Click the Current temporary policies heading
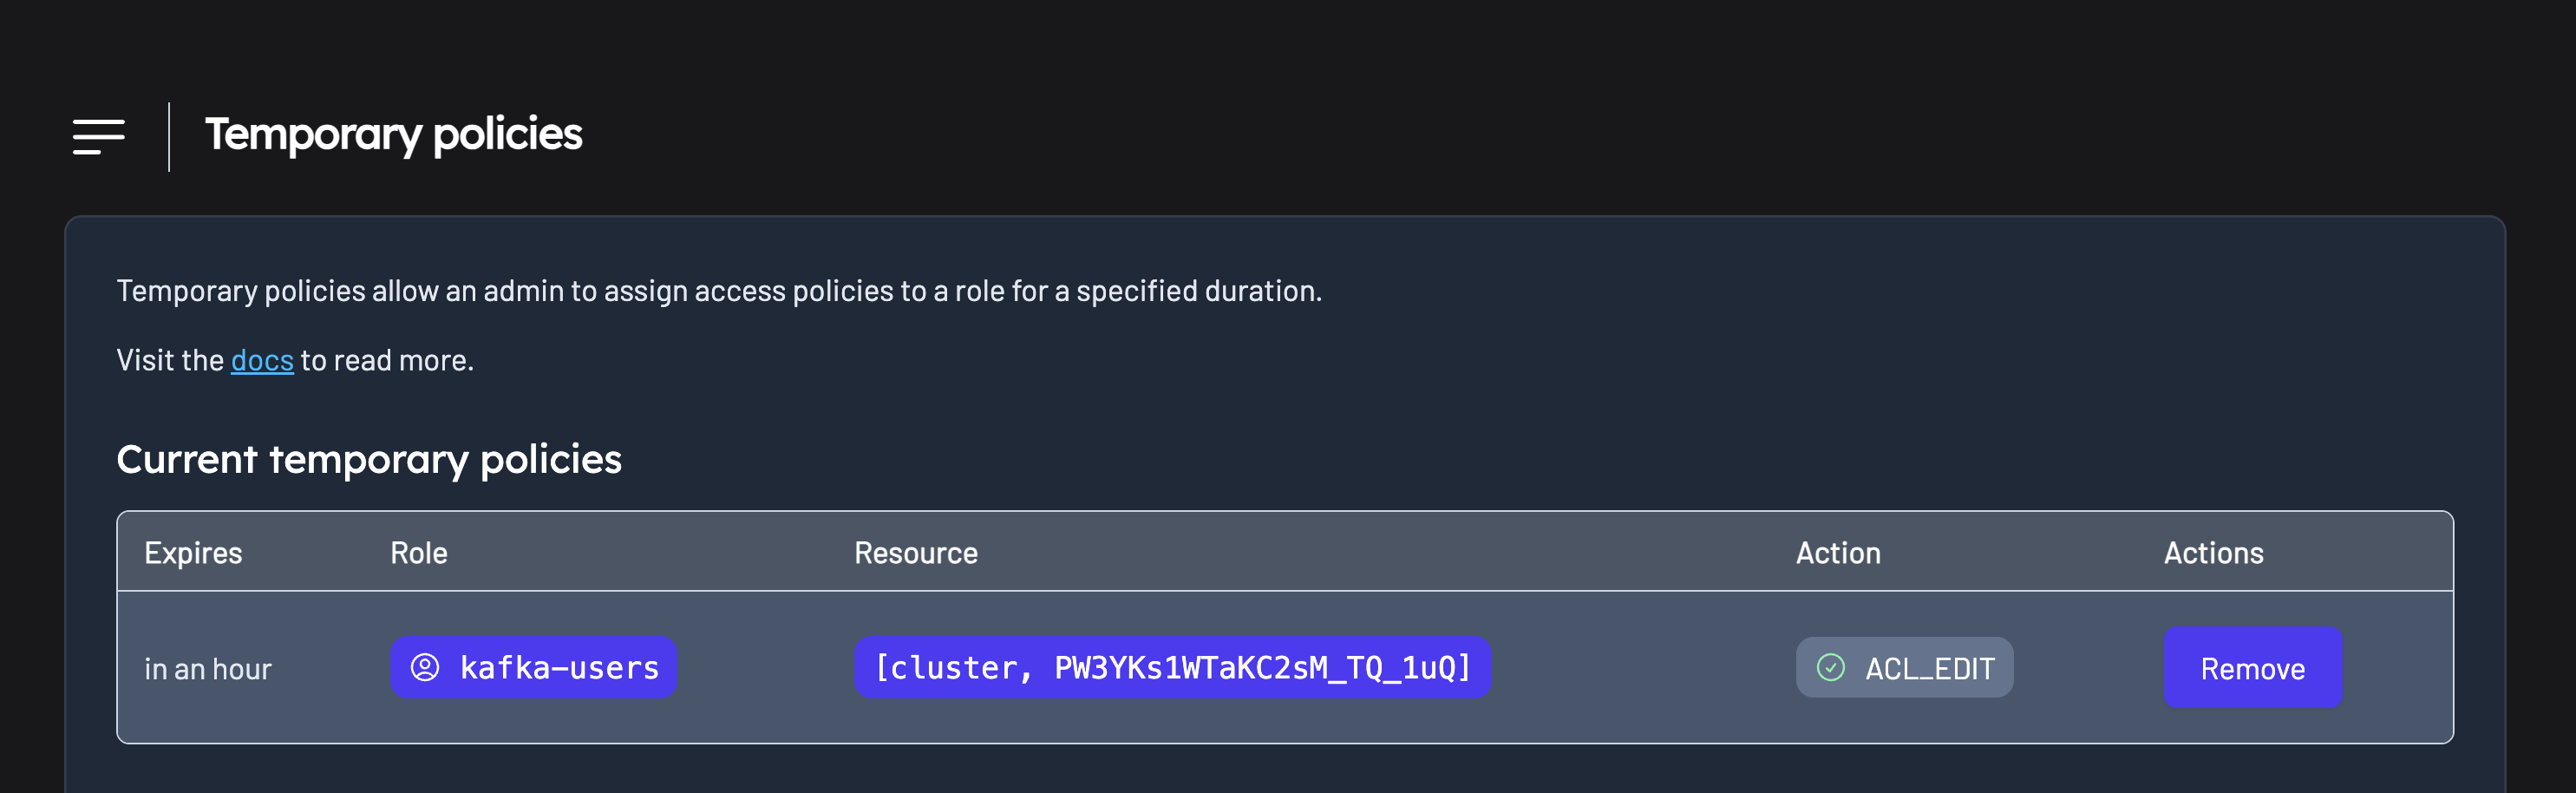The image size is (2576, 793). coord(369,459)
